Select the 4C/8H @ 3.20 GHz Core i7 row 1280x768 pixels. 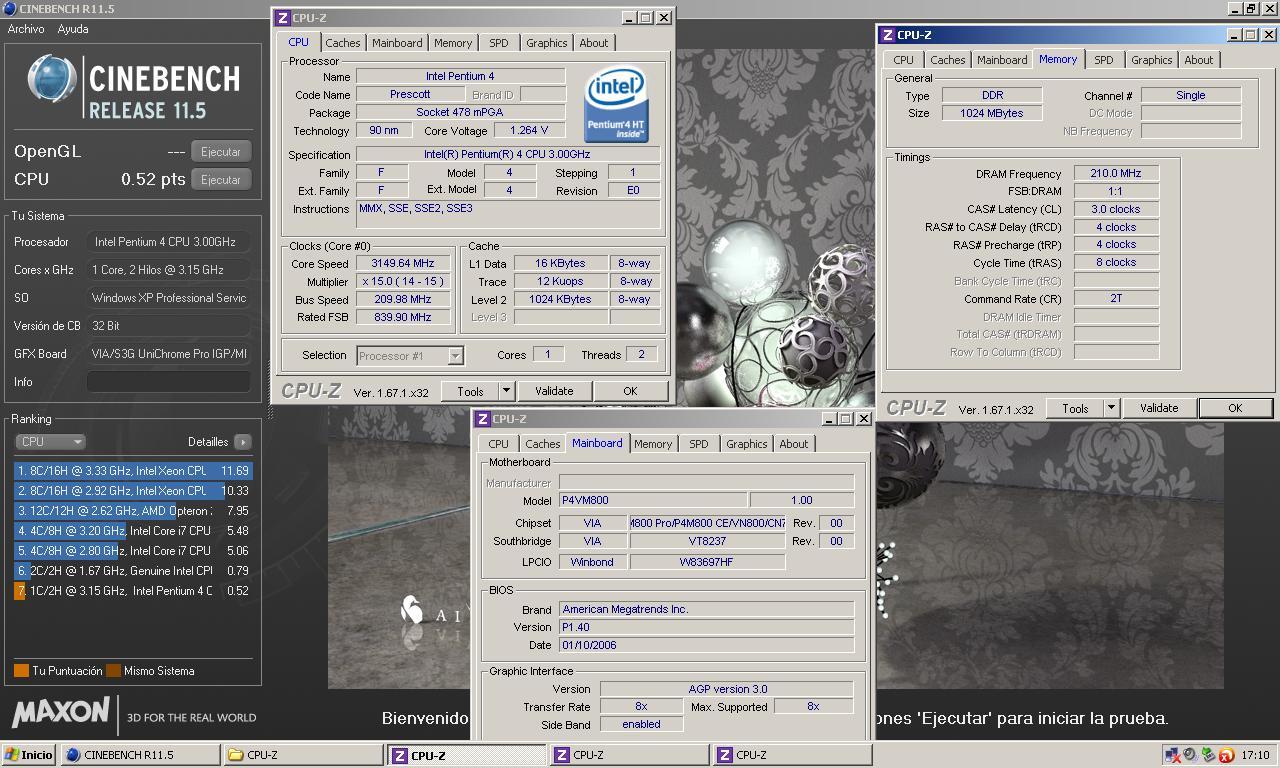pos(133,530)
